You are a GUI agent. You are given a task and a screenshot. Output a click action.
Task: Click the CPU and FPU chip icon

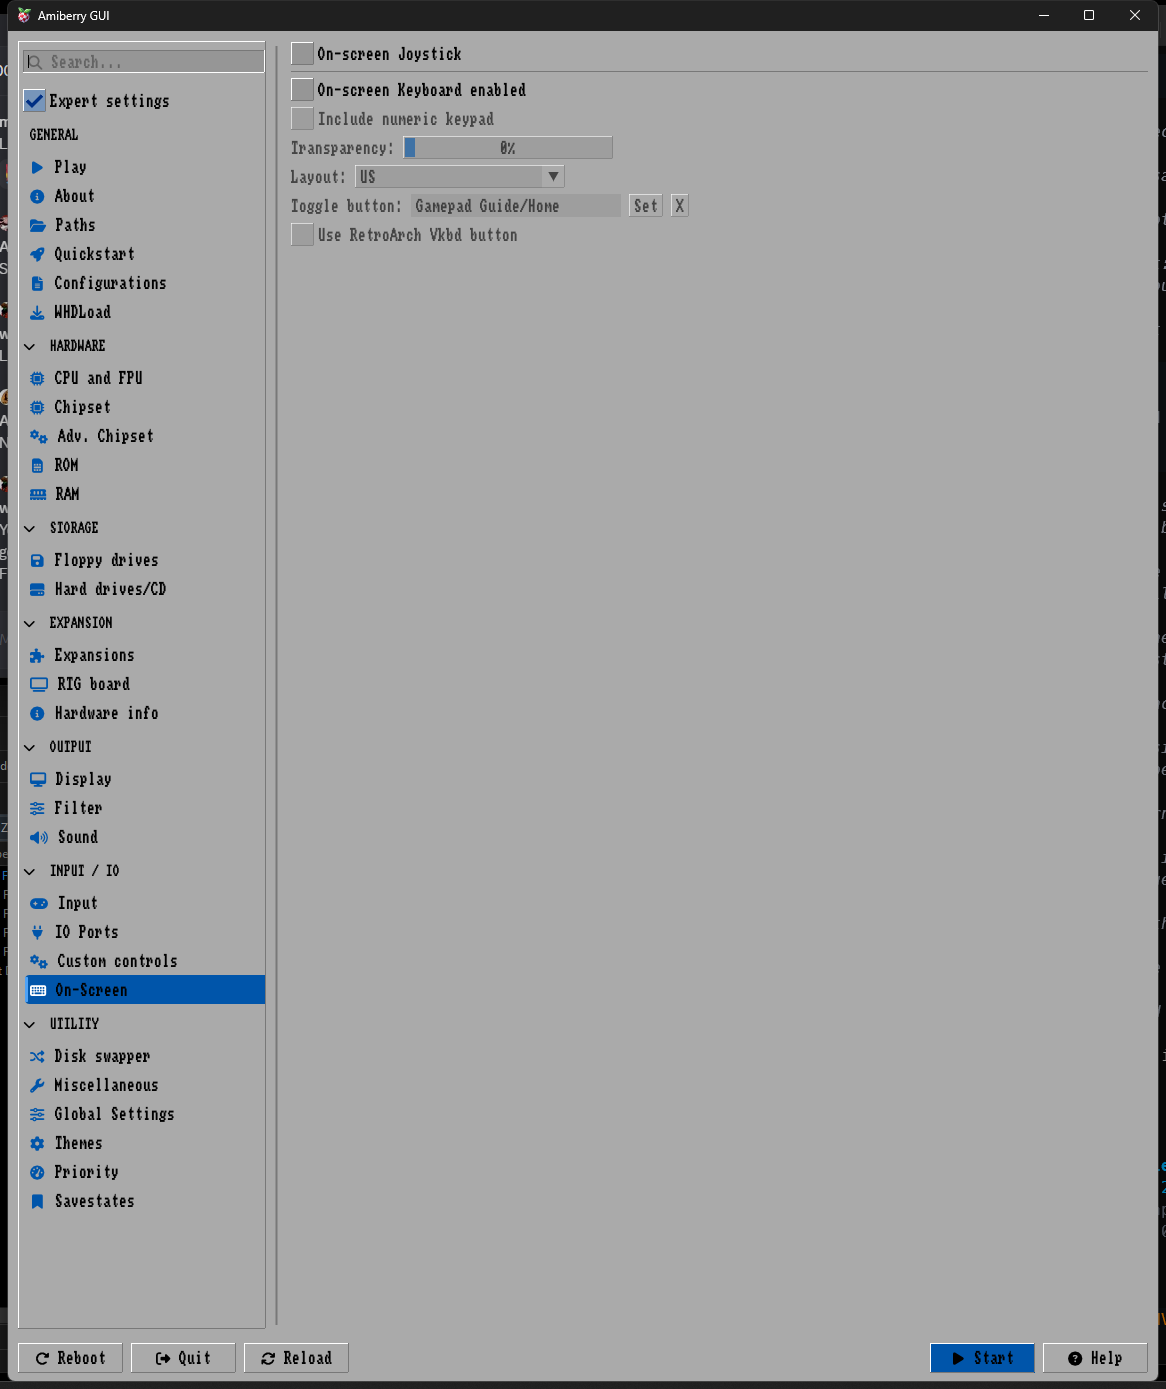tap(37, 379)
